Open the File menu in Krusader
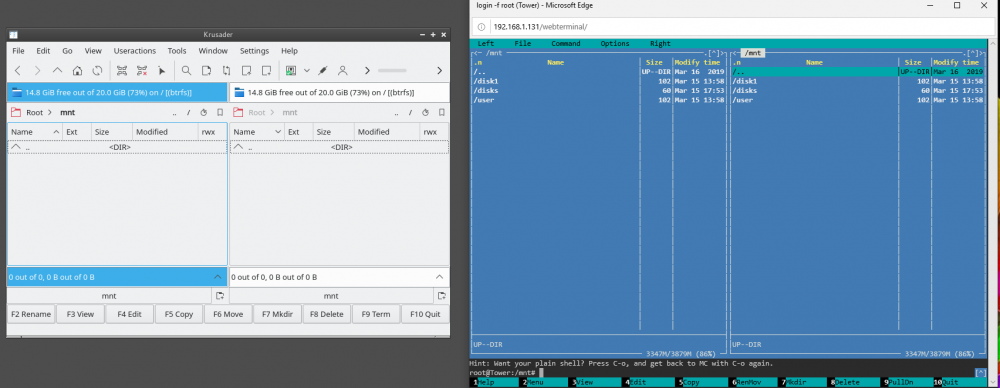 pos(18,51)
